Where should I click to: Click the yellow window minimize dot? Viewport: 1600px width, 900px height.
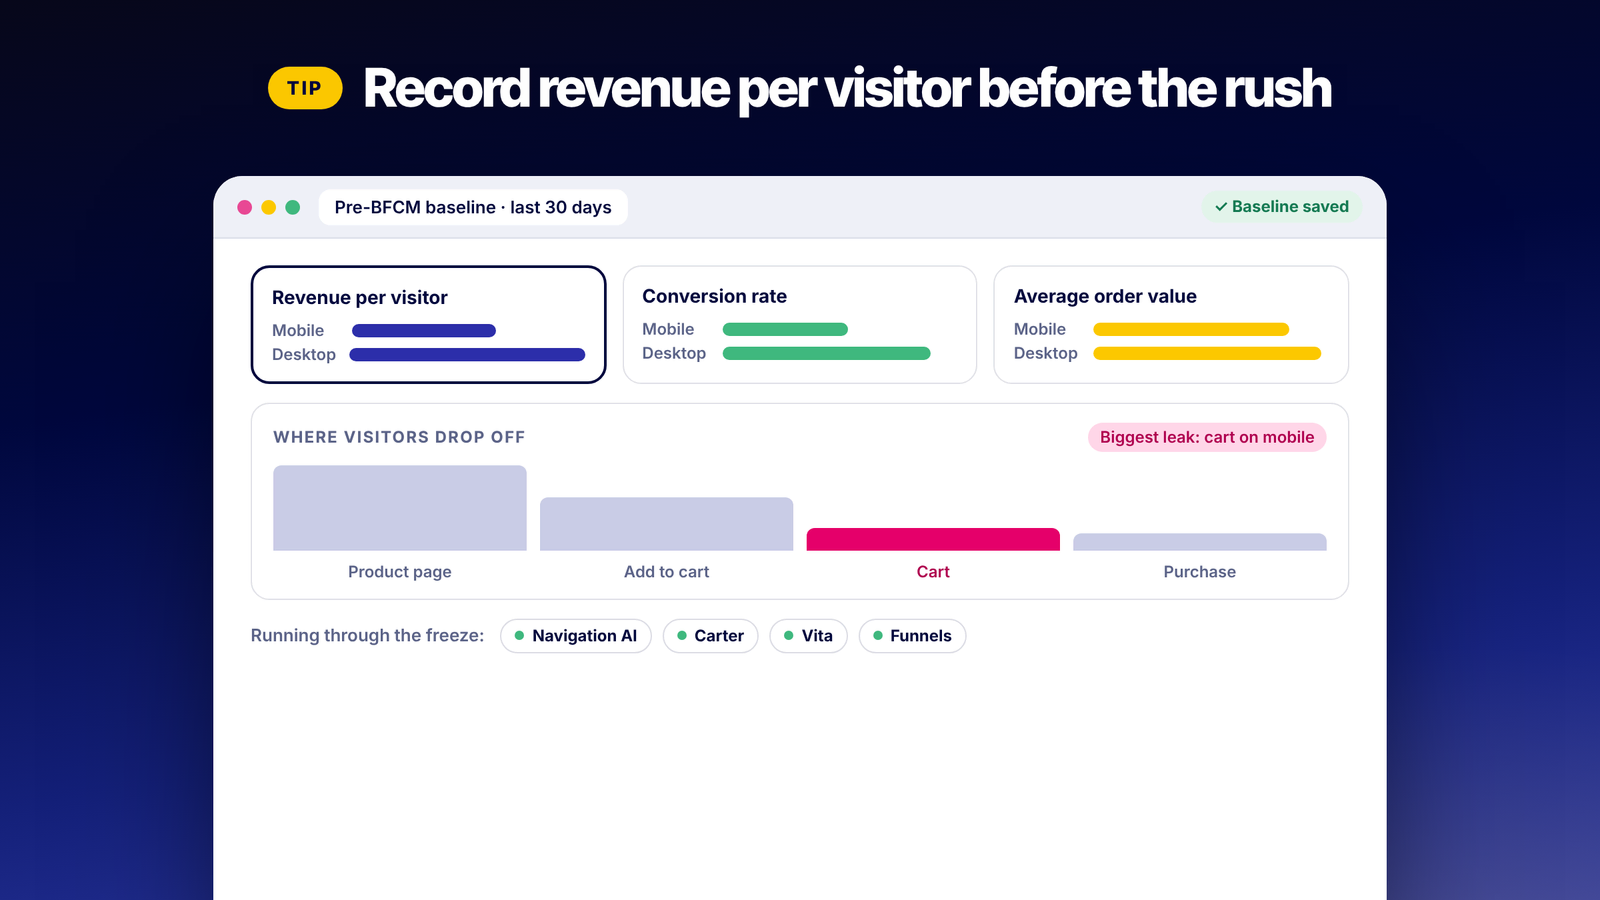tap(268, 207)
